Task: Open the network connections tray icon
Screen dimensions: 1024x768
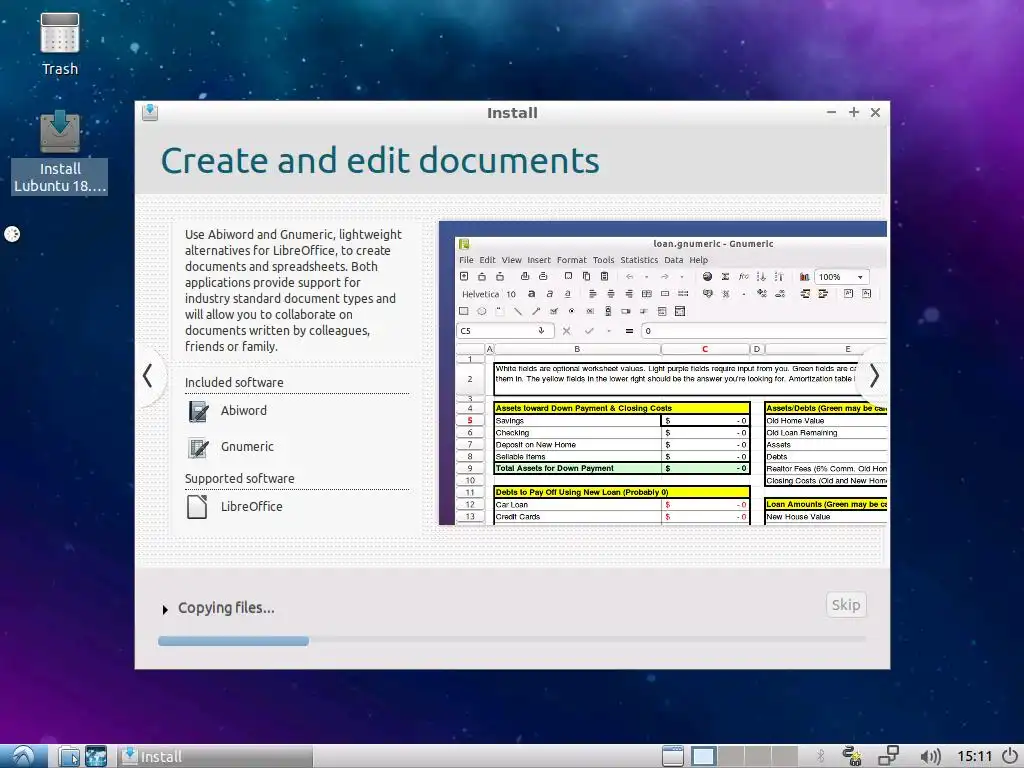Action: point(888,756)
